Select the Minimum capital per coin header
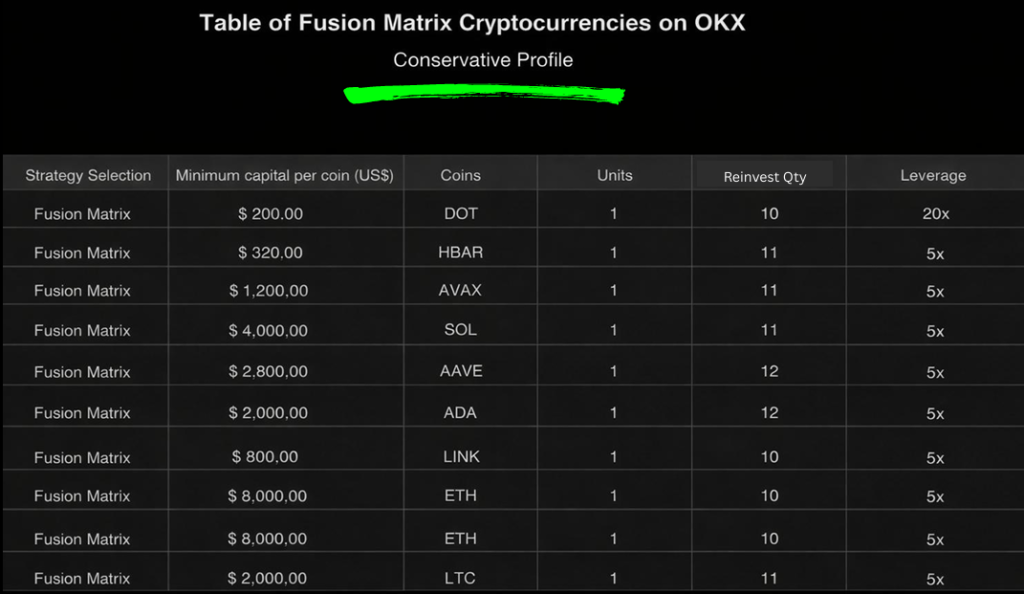Viewport: 1024px width, 594px height. pyautogui.click(x=284, y=175)
